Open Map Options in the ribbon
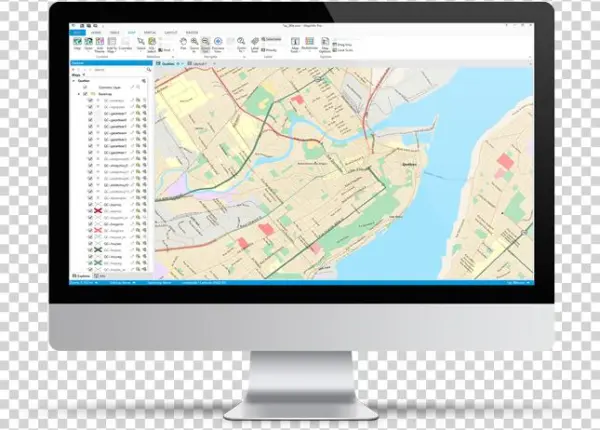 pyautogui.click(x=325, y=44)
